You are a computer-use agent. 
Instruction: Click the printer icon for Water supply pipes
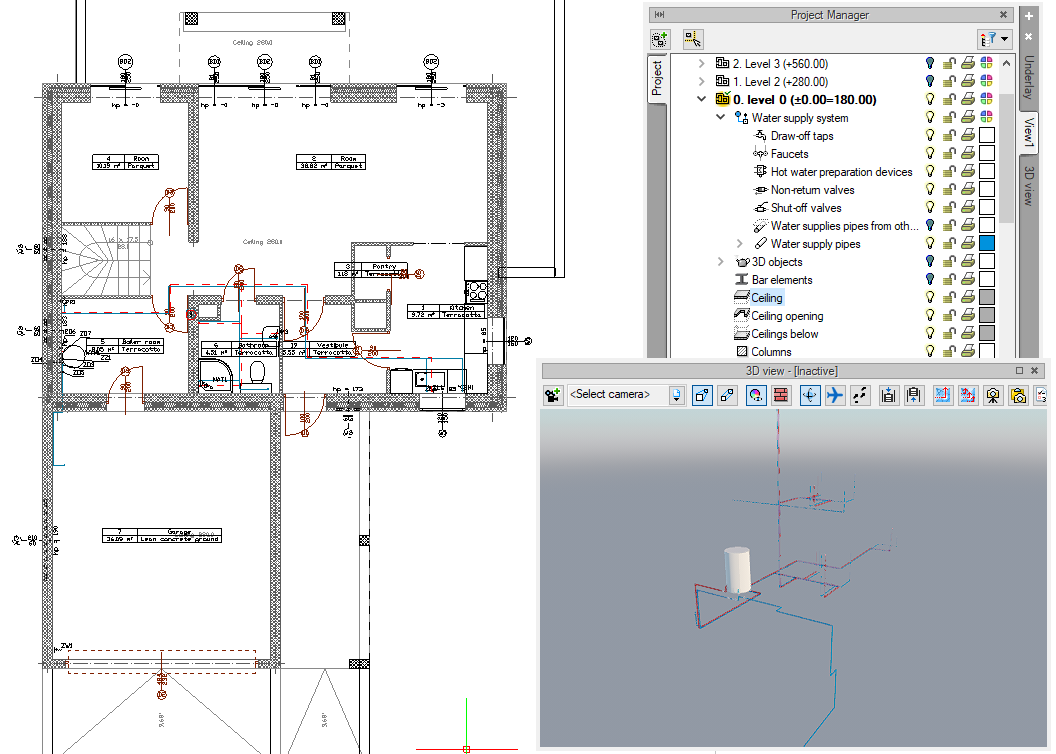968,243
